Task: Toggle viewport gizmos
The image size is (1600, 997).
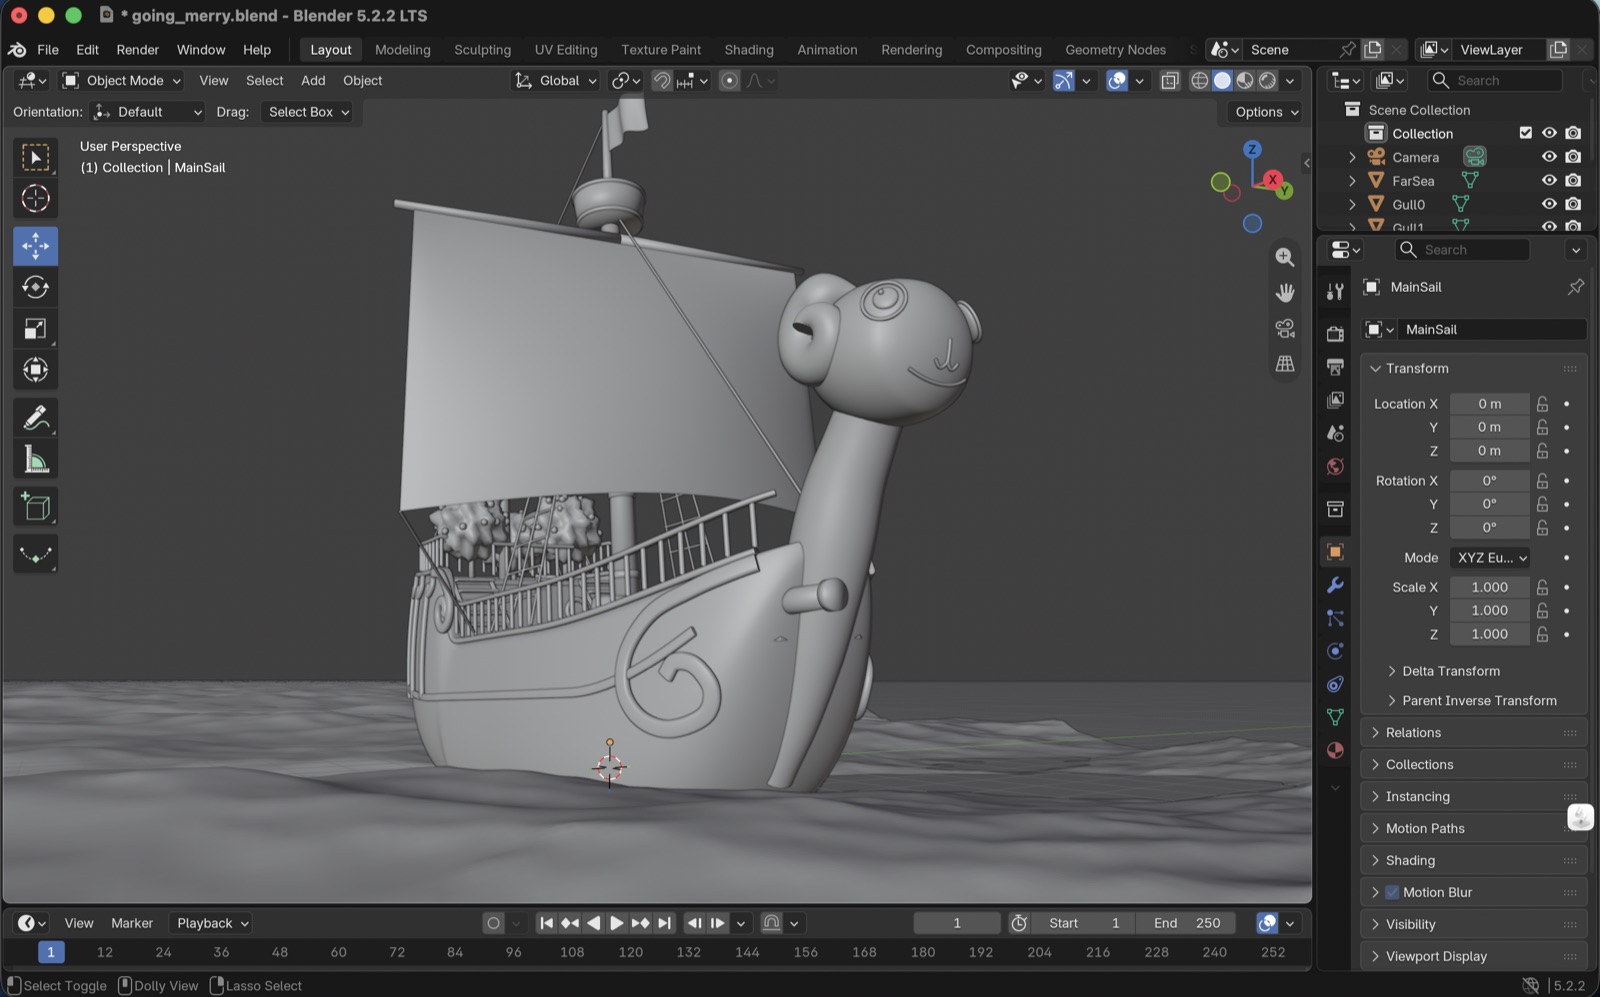Action: [x=1064, y=81]
